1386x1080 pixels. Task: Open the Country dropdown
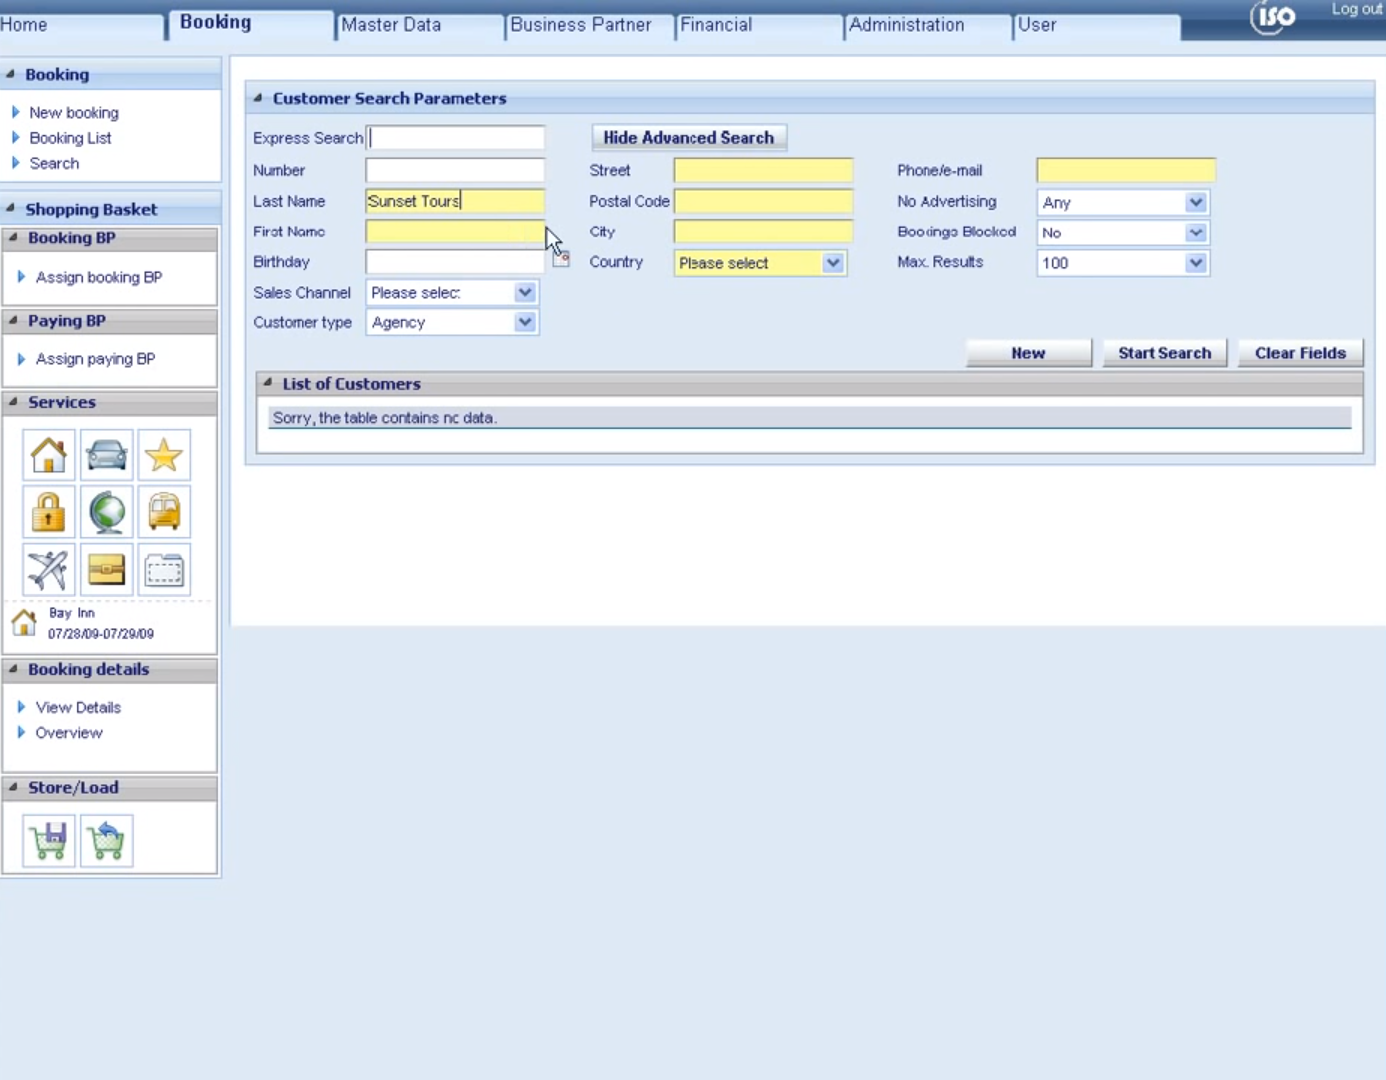pos(833,263)
